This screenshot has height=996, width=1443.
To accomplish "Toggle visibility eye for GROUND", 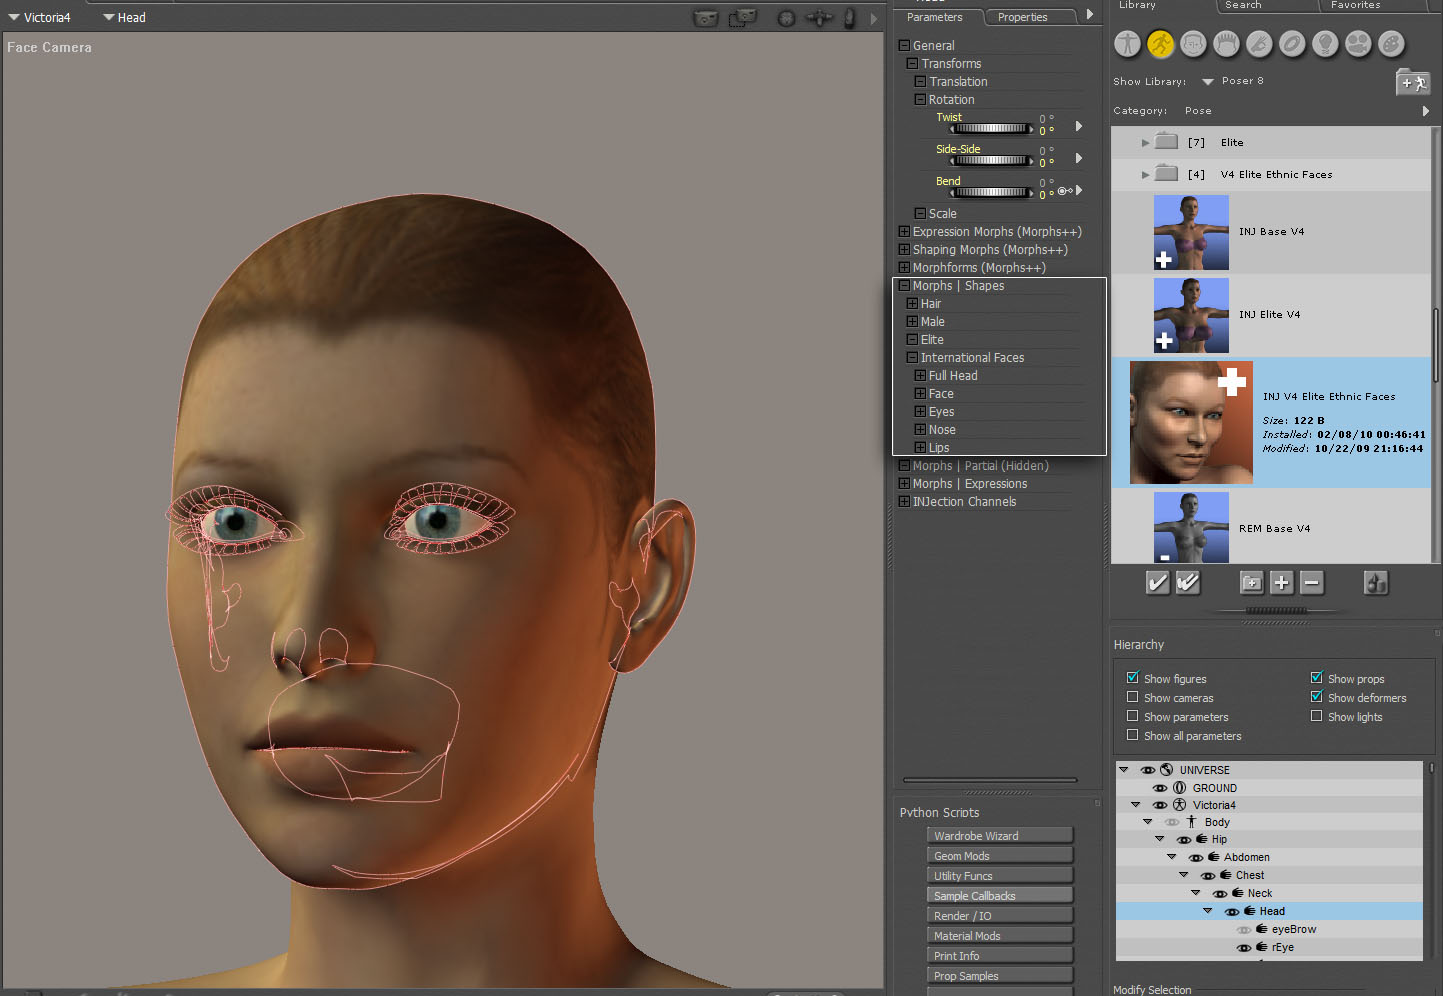I will (1160, 788).
